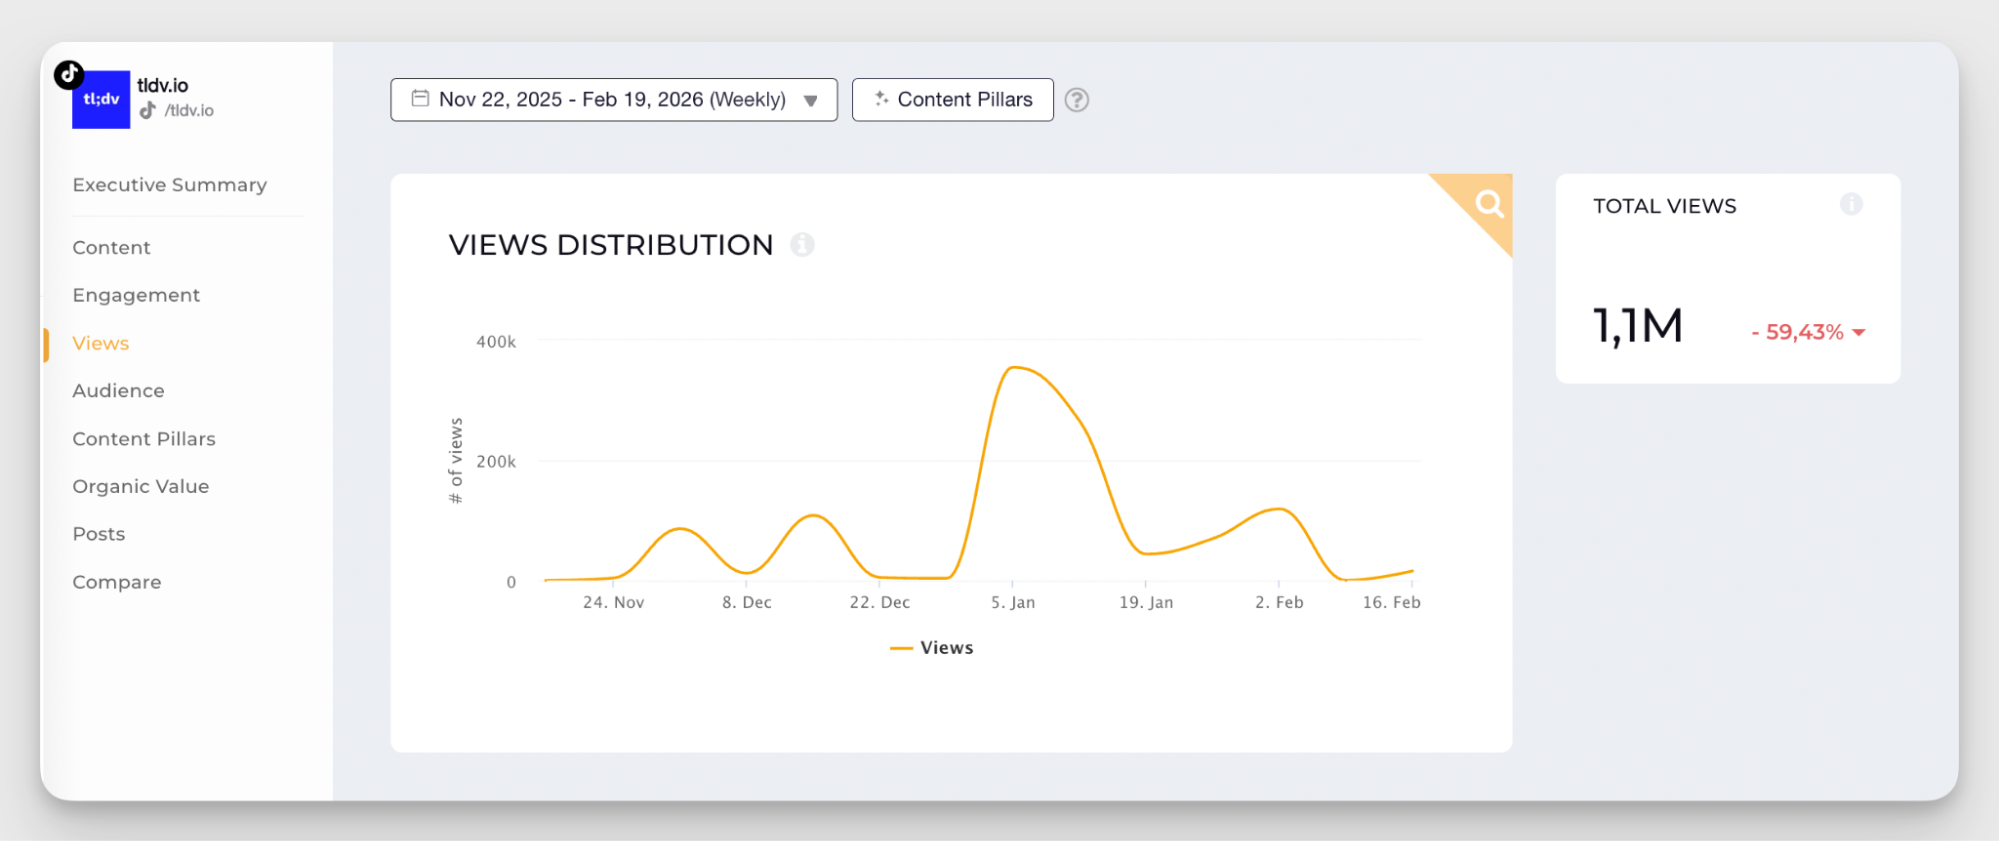
Task: Open the date range dropdown
Action: point(612,100)
